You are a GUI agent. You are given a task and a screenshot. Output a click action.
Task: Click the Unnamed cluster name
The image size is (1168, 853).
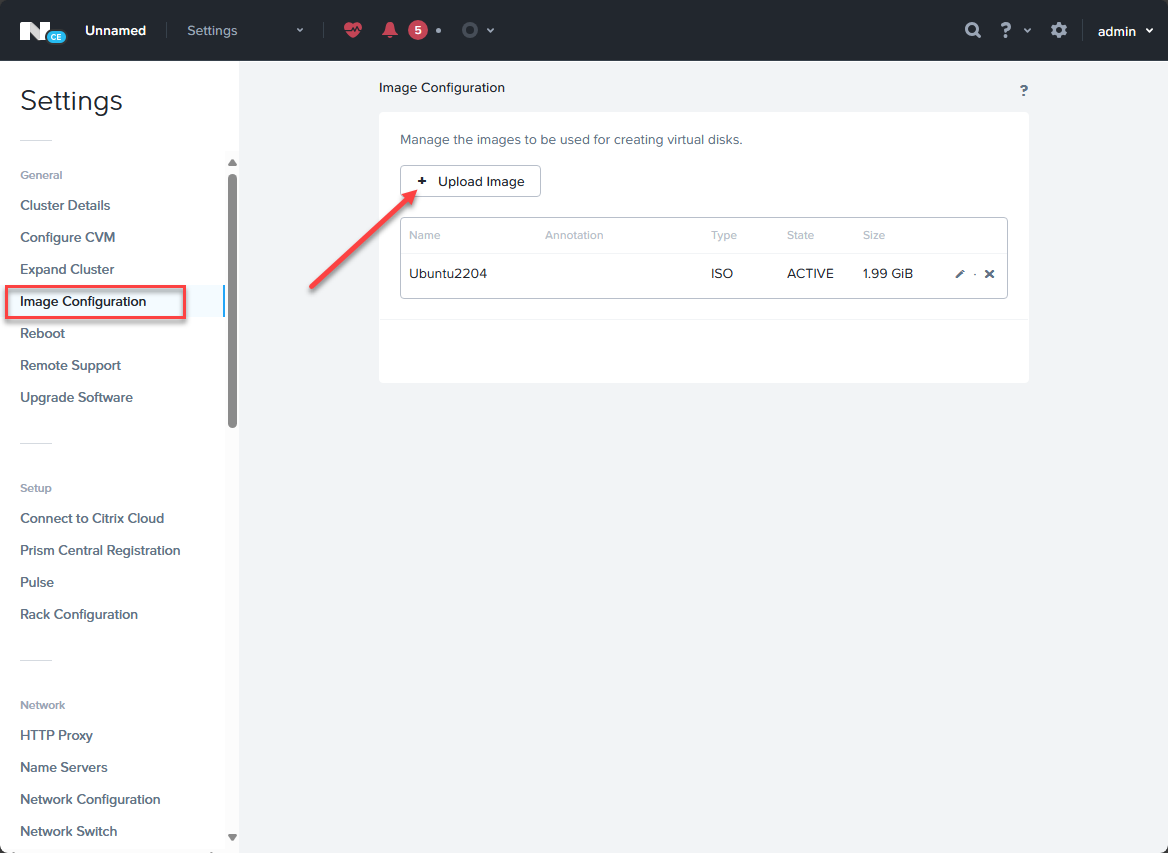[x=115, y=31]
